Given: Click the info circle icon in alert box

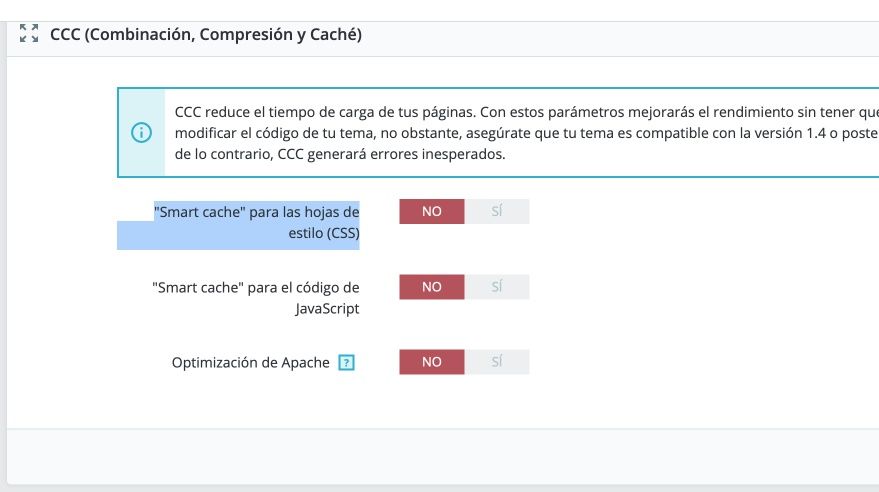Looking at the screenshot, I should pos(141,133).
